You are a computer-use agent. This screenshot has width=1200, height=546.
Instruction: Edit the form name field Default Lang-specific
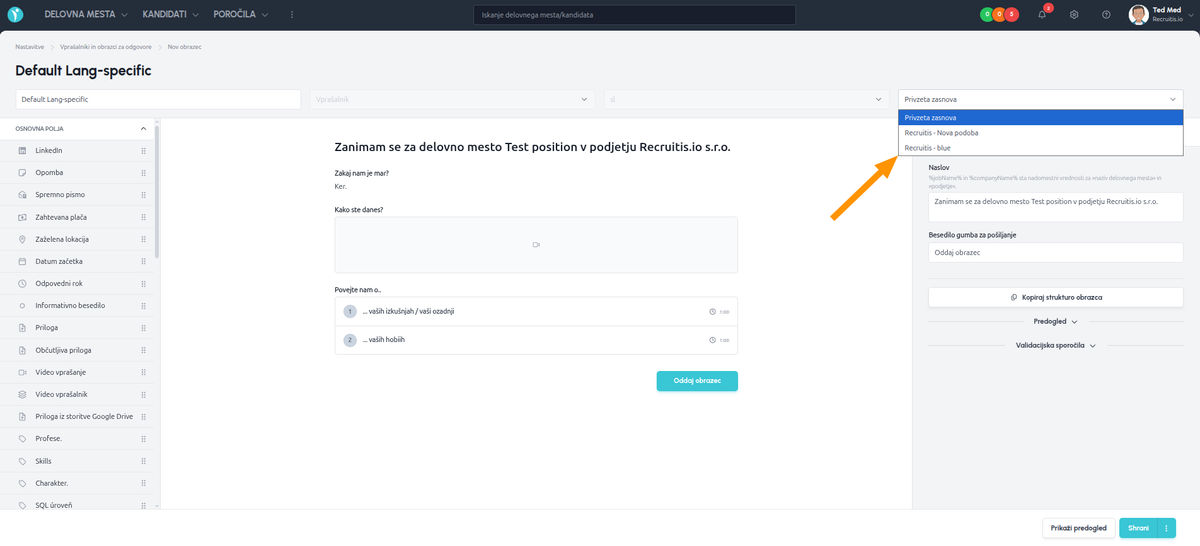coord(158,99)
